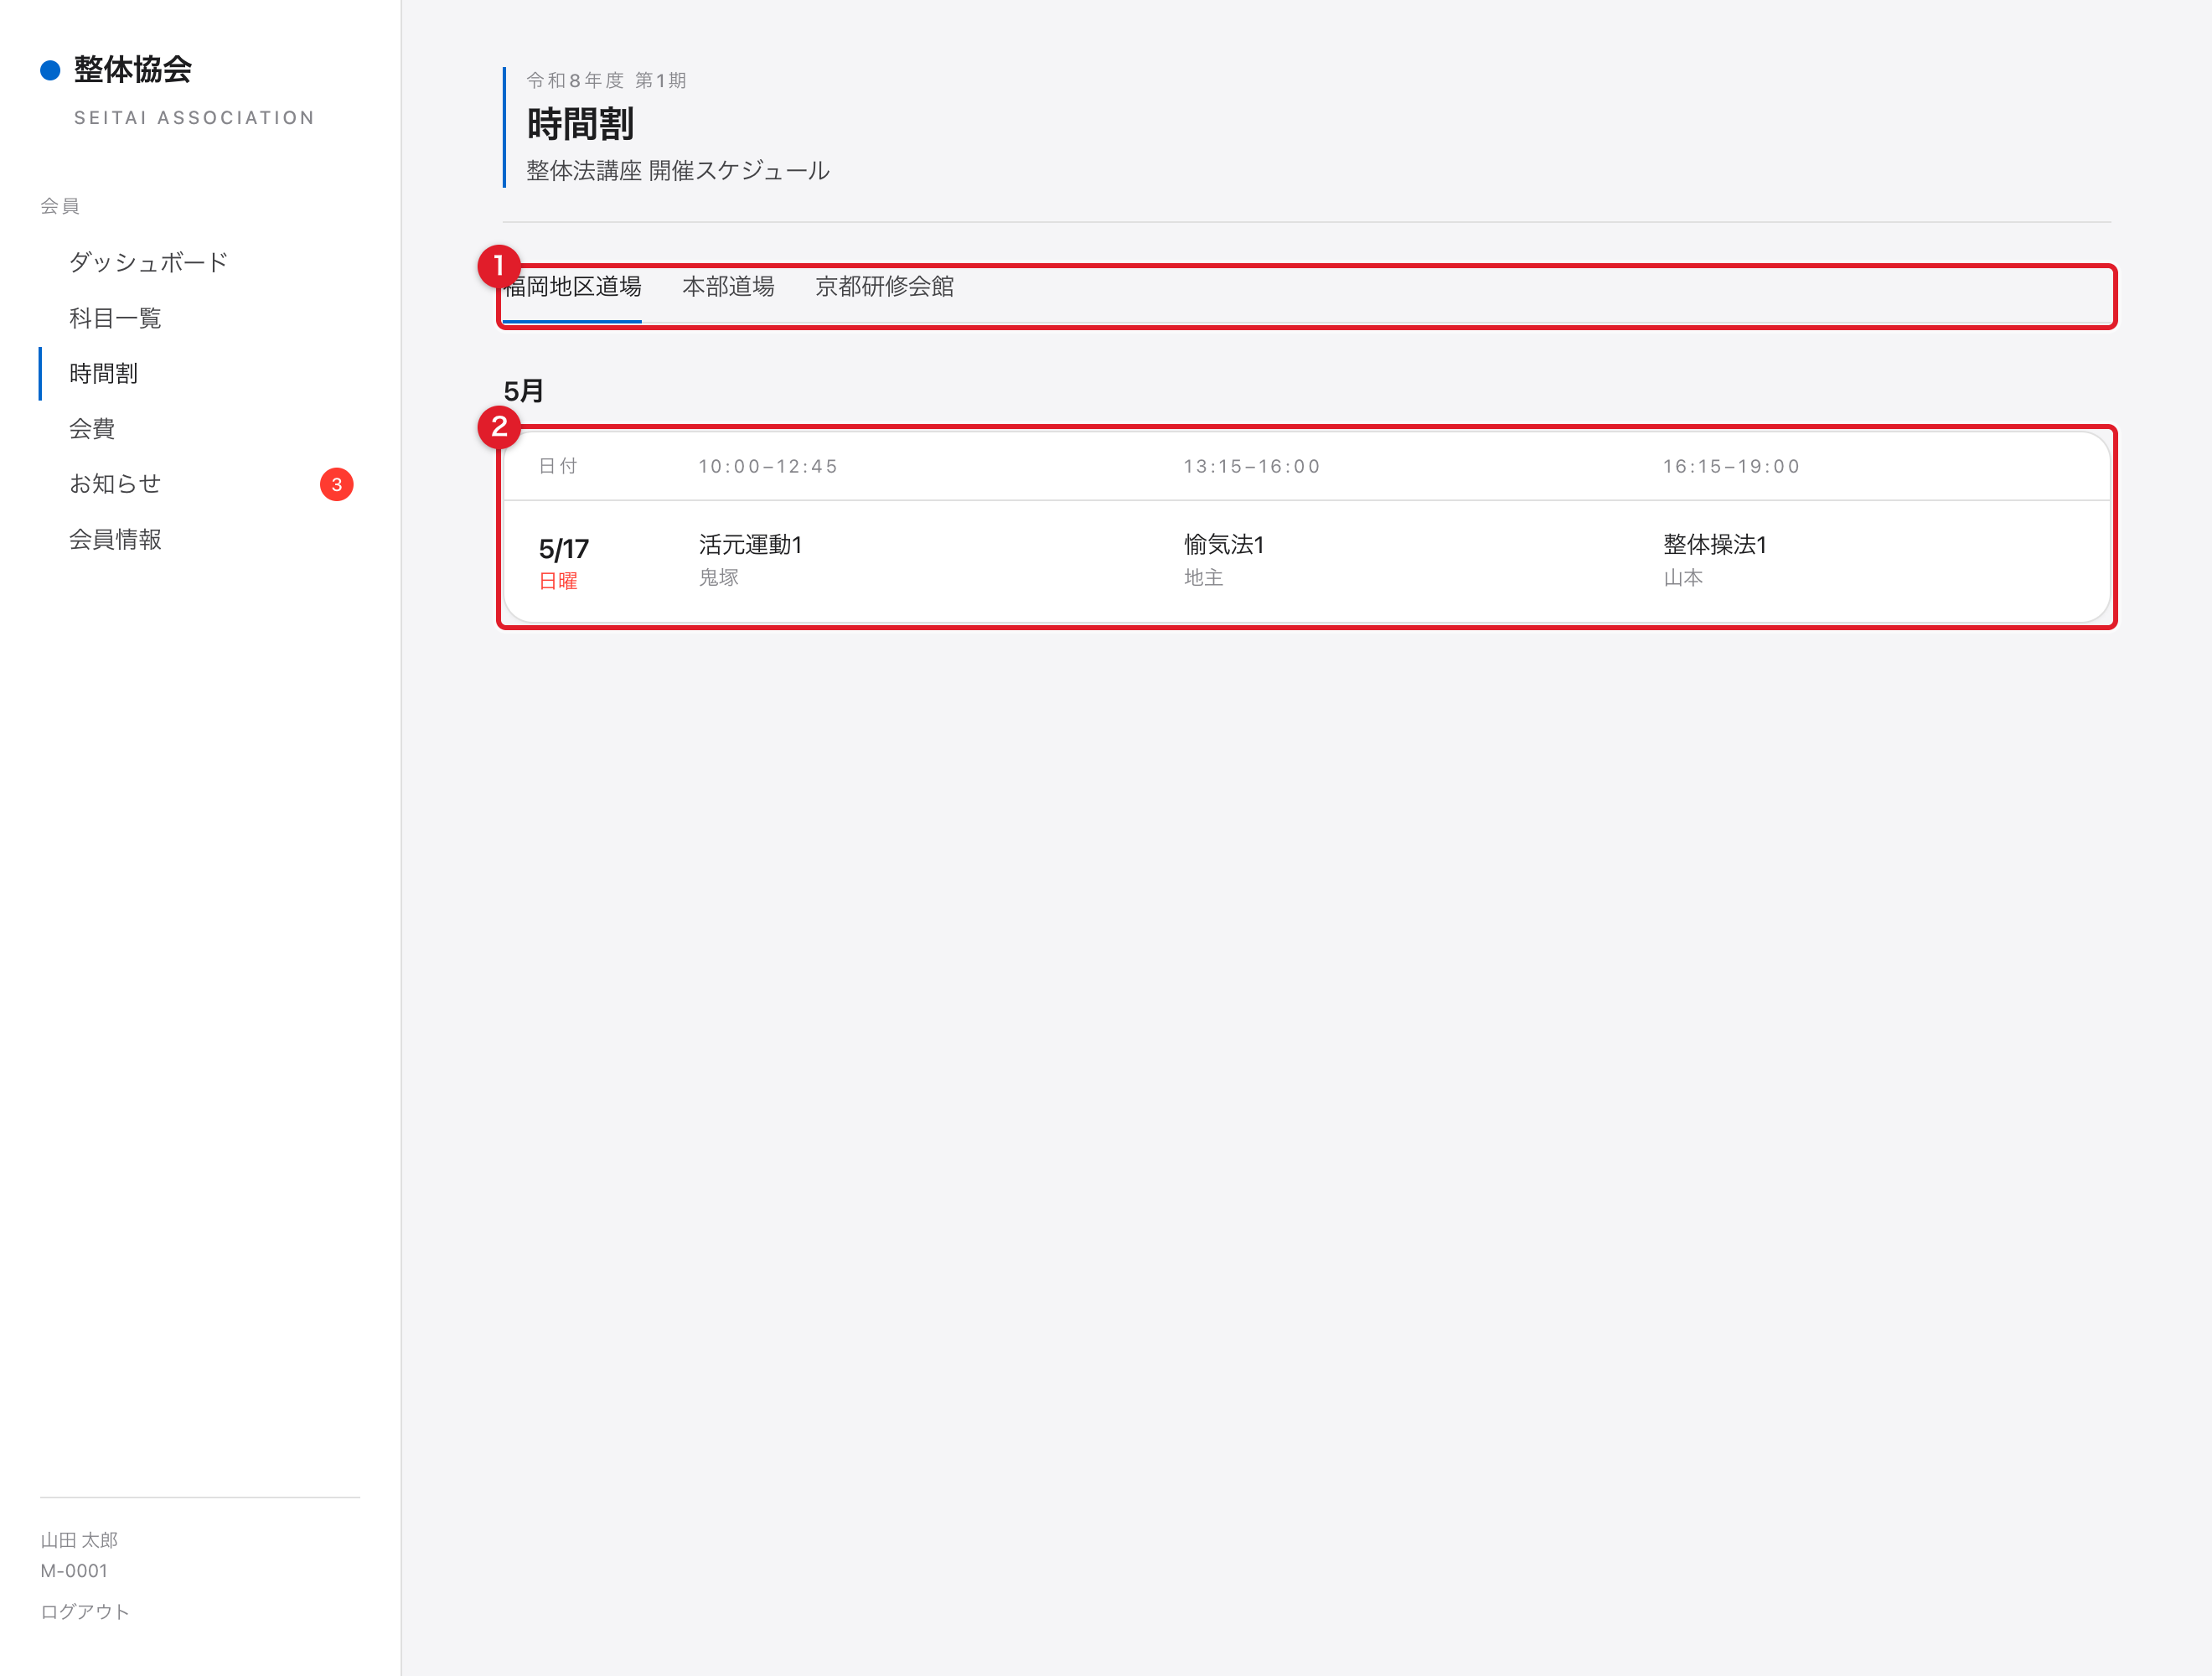Open the 会費 page
This screenshot has width=2212, height=1676.
pyautogui.click(x=92, y=428)
